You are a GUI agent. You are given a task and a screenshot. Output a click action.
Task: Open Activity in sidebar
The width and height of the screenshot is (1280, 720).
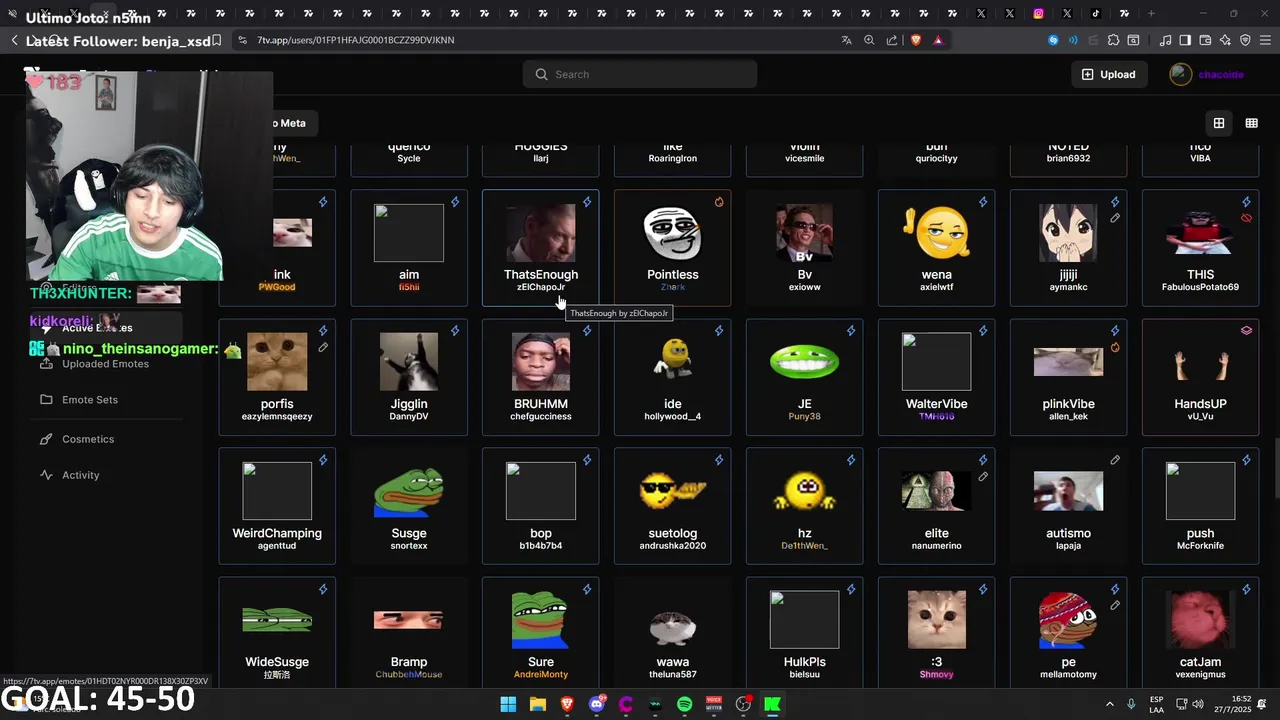81,475
